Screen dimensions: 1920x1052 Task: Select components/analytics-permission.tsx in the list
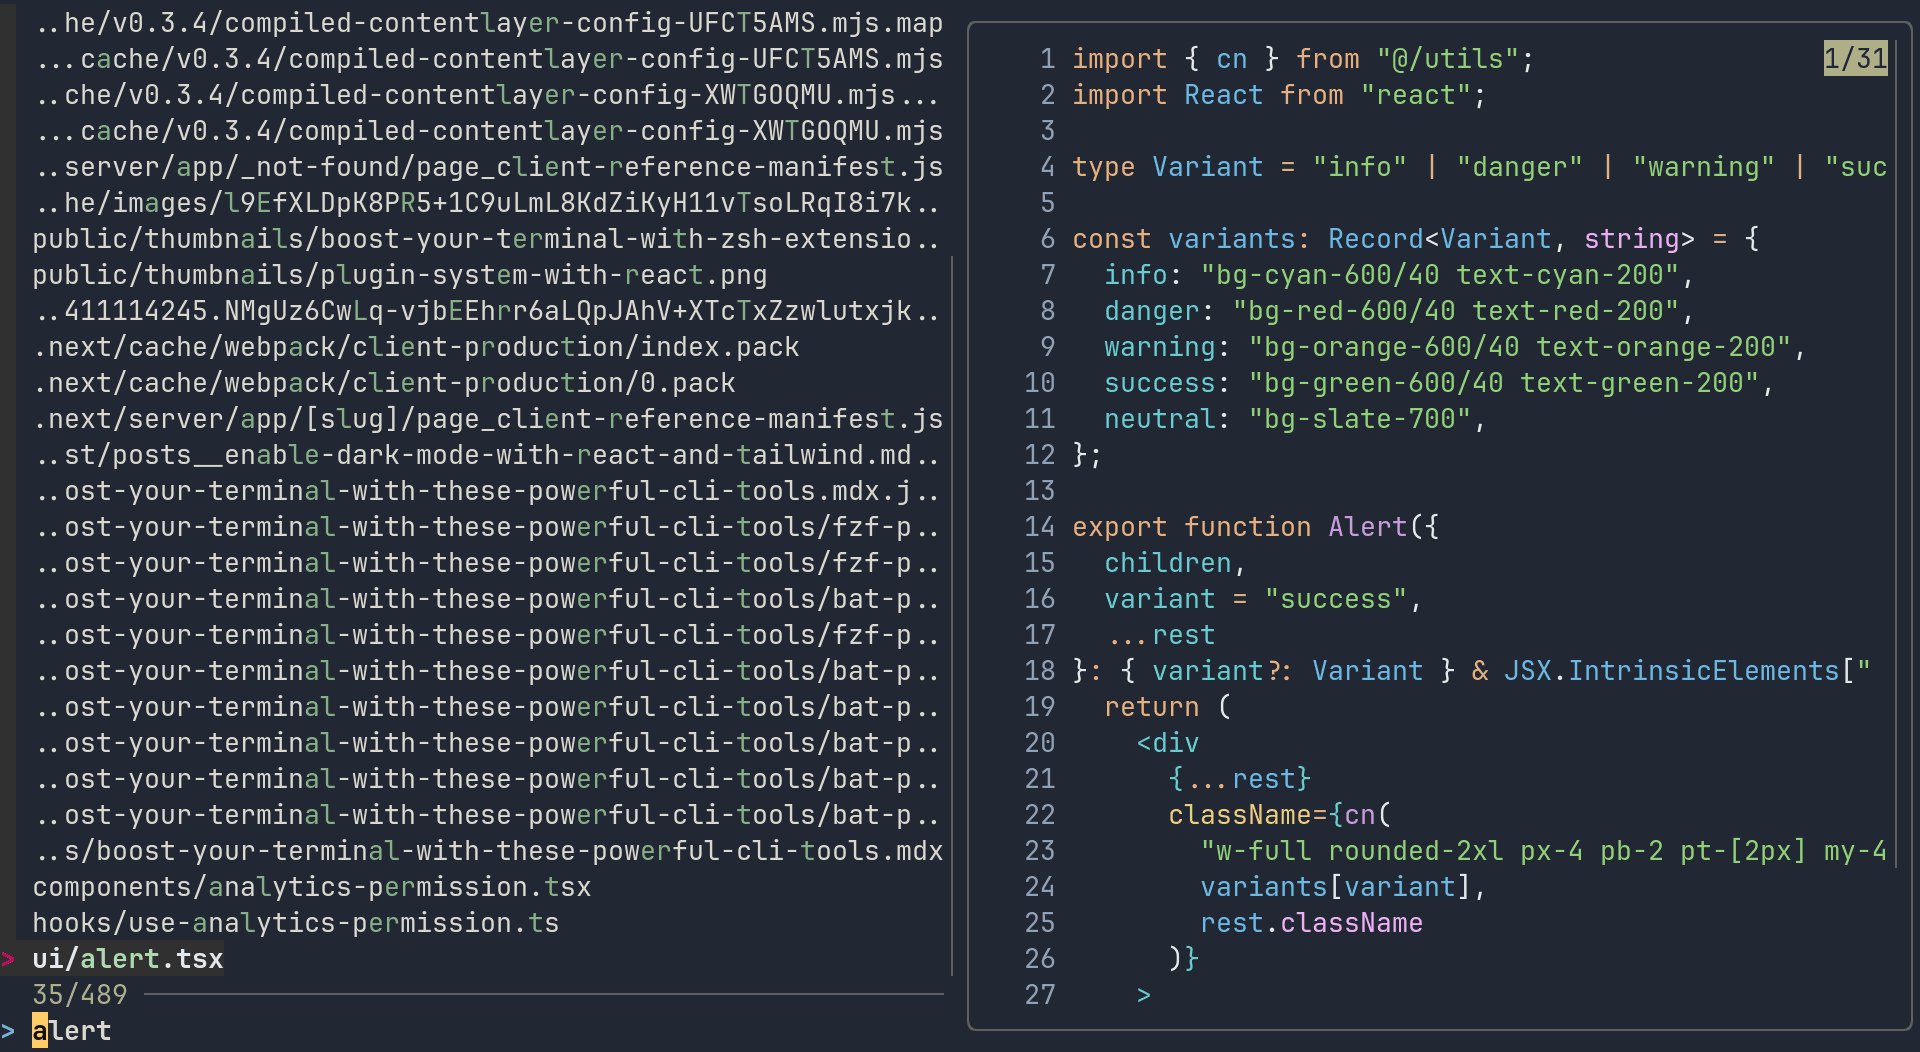pos(311,887)
